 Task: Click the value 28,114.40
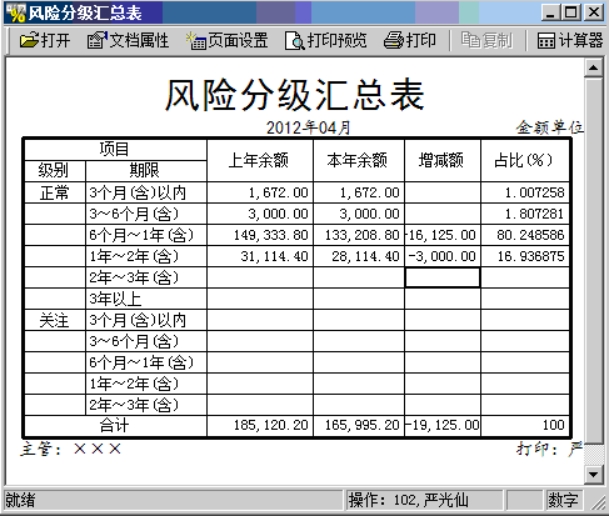(365, 256)
